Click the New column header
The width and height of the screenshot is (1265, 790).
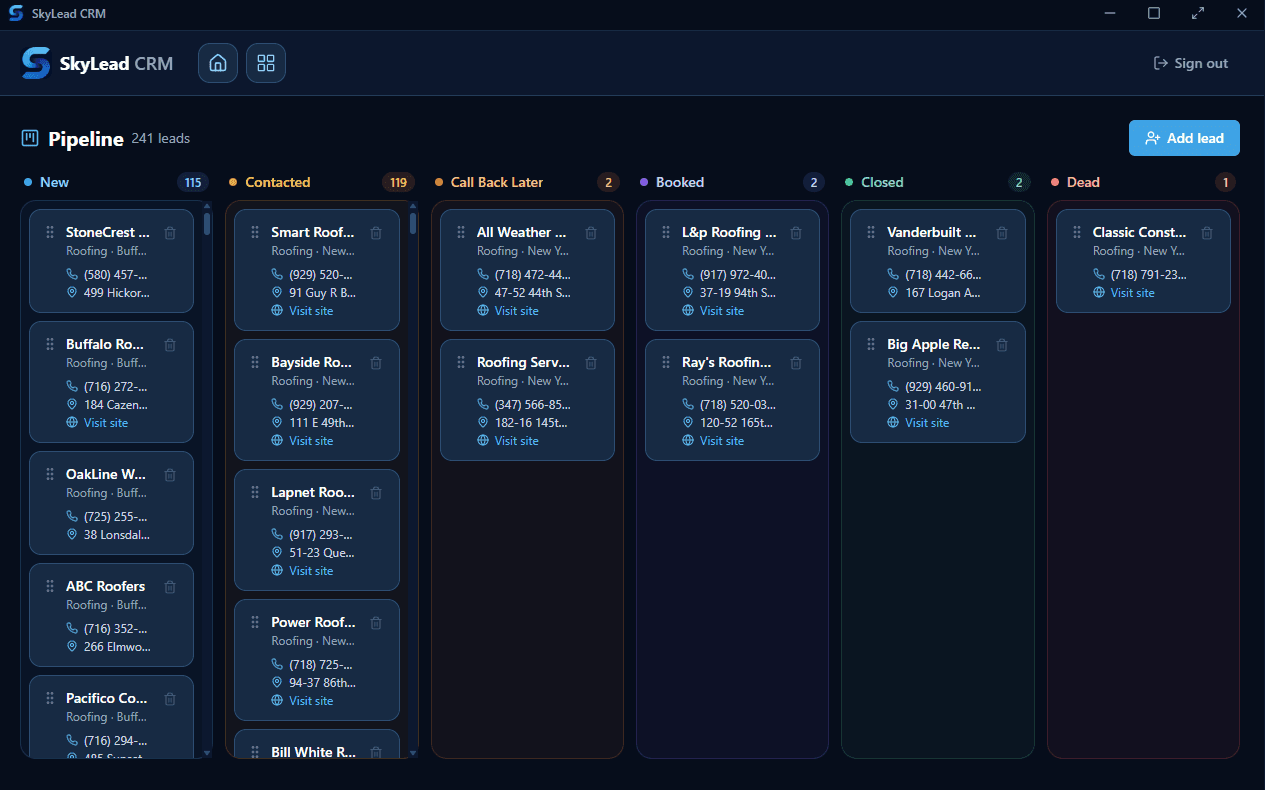(x=54, y=182)
